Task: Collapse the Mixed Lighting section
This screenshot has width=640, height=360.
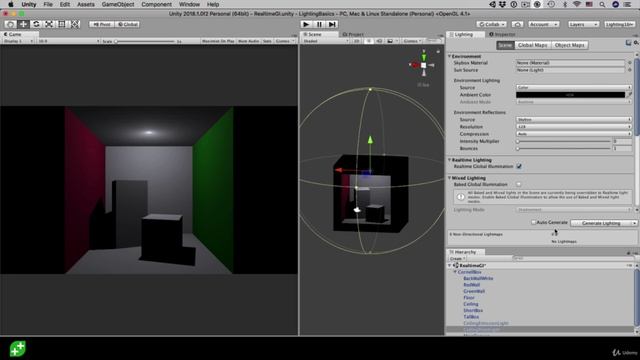Action: [x=450, y=178]
